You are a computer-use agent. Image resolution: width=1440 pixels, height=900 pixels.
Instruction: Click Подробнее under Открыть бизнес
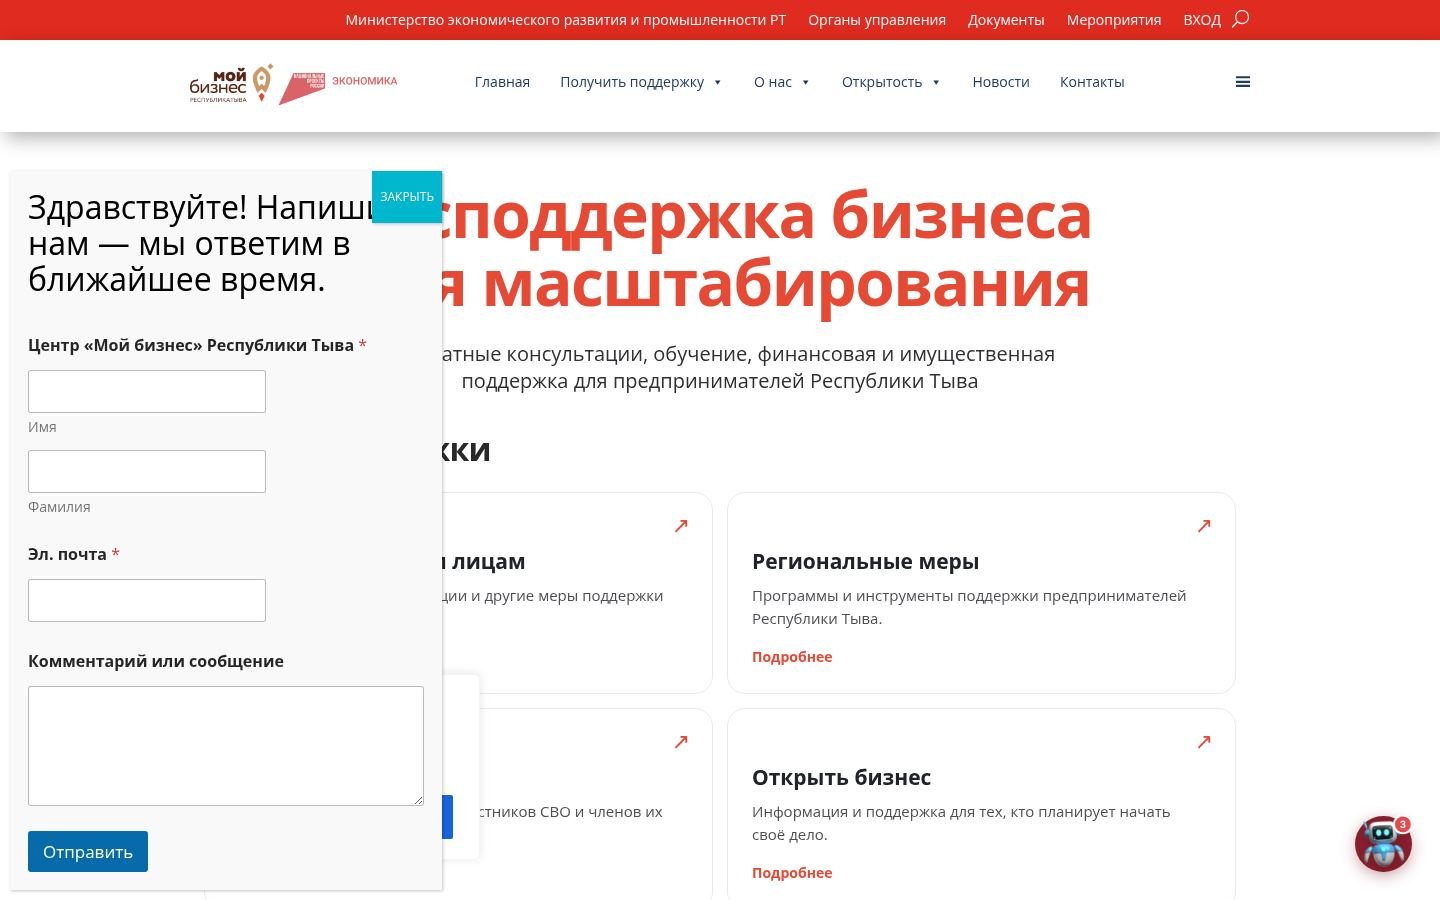[792, 873]
